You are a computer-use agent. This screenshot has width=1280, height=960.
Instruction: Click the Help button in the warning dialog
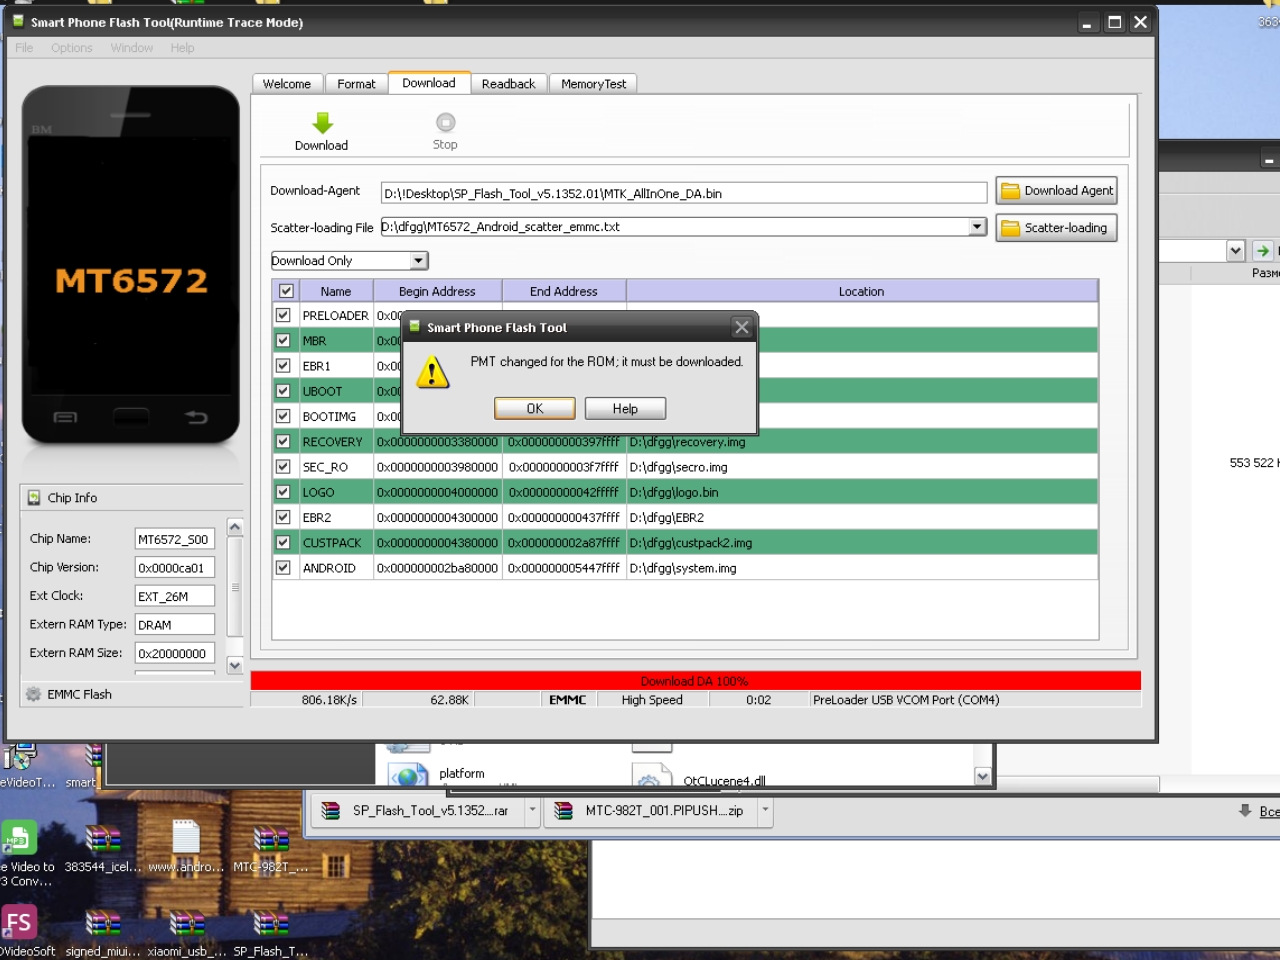[625, 409]
